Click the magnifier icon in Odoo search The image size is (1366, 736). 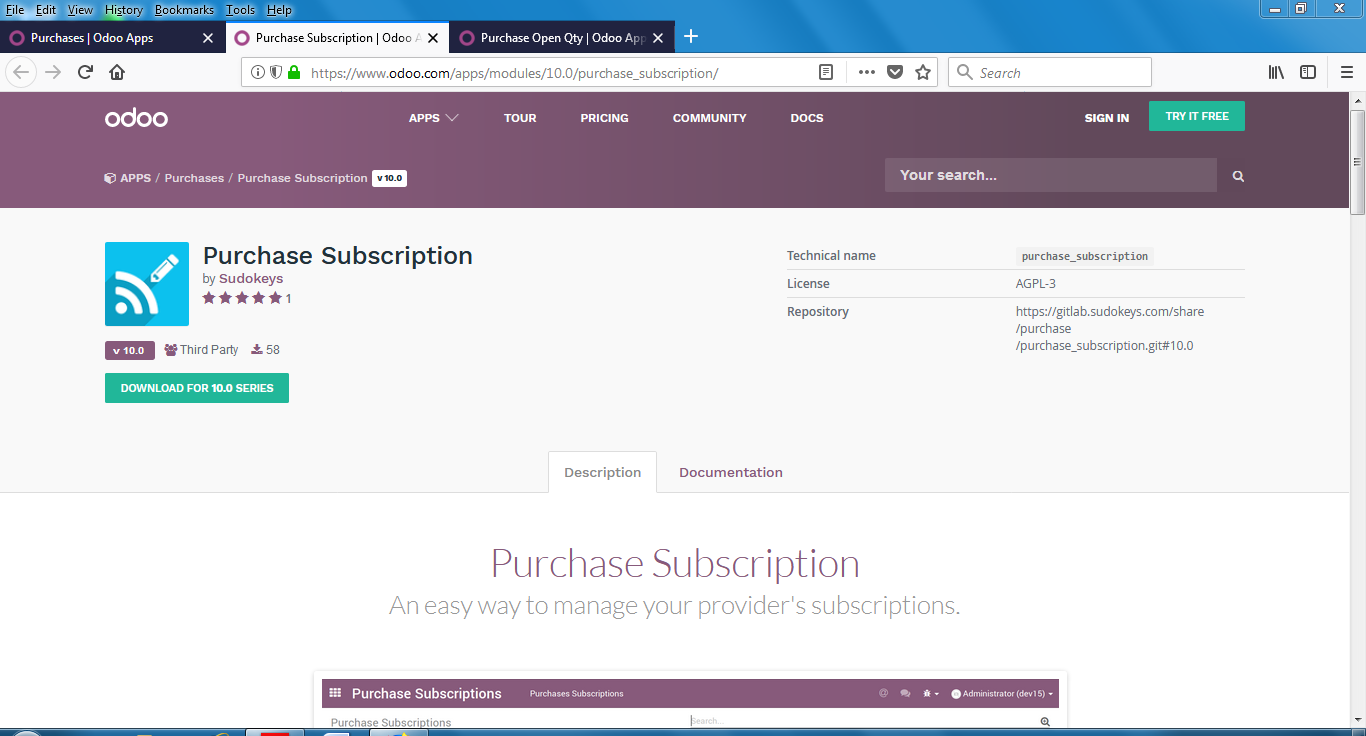click(1238, 176)
